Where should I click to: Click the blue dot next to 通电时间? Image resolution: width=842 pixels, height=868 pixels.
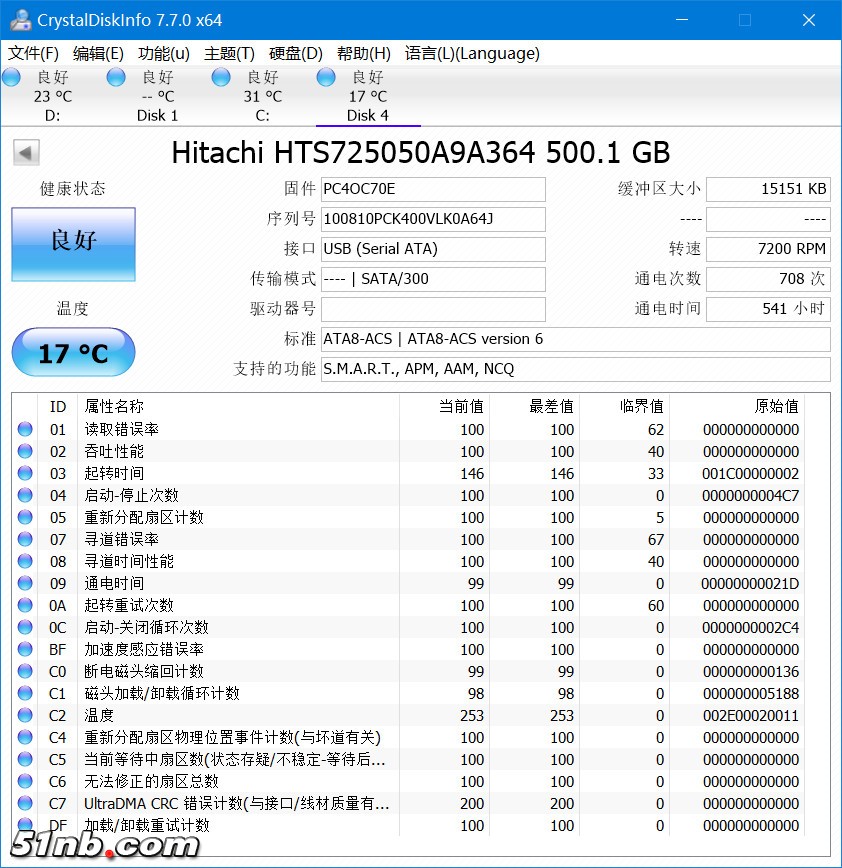pos(25,583)
